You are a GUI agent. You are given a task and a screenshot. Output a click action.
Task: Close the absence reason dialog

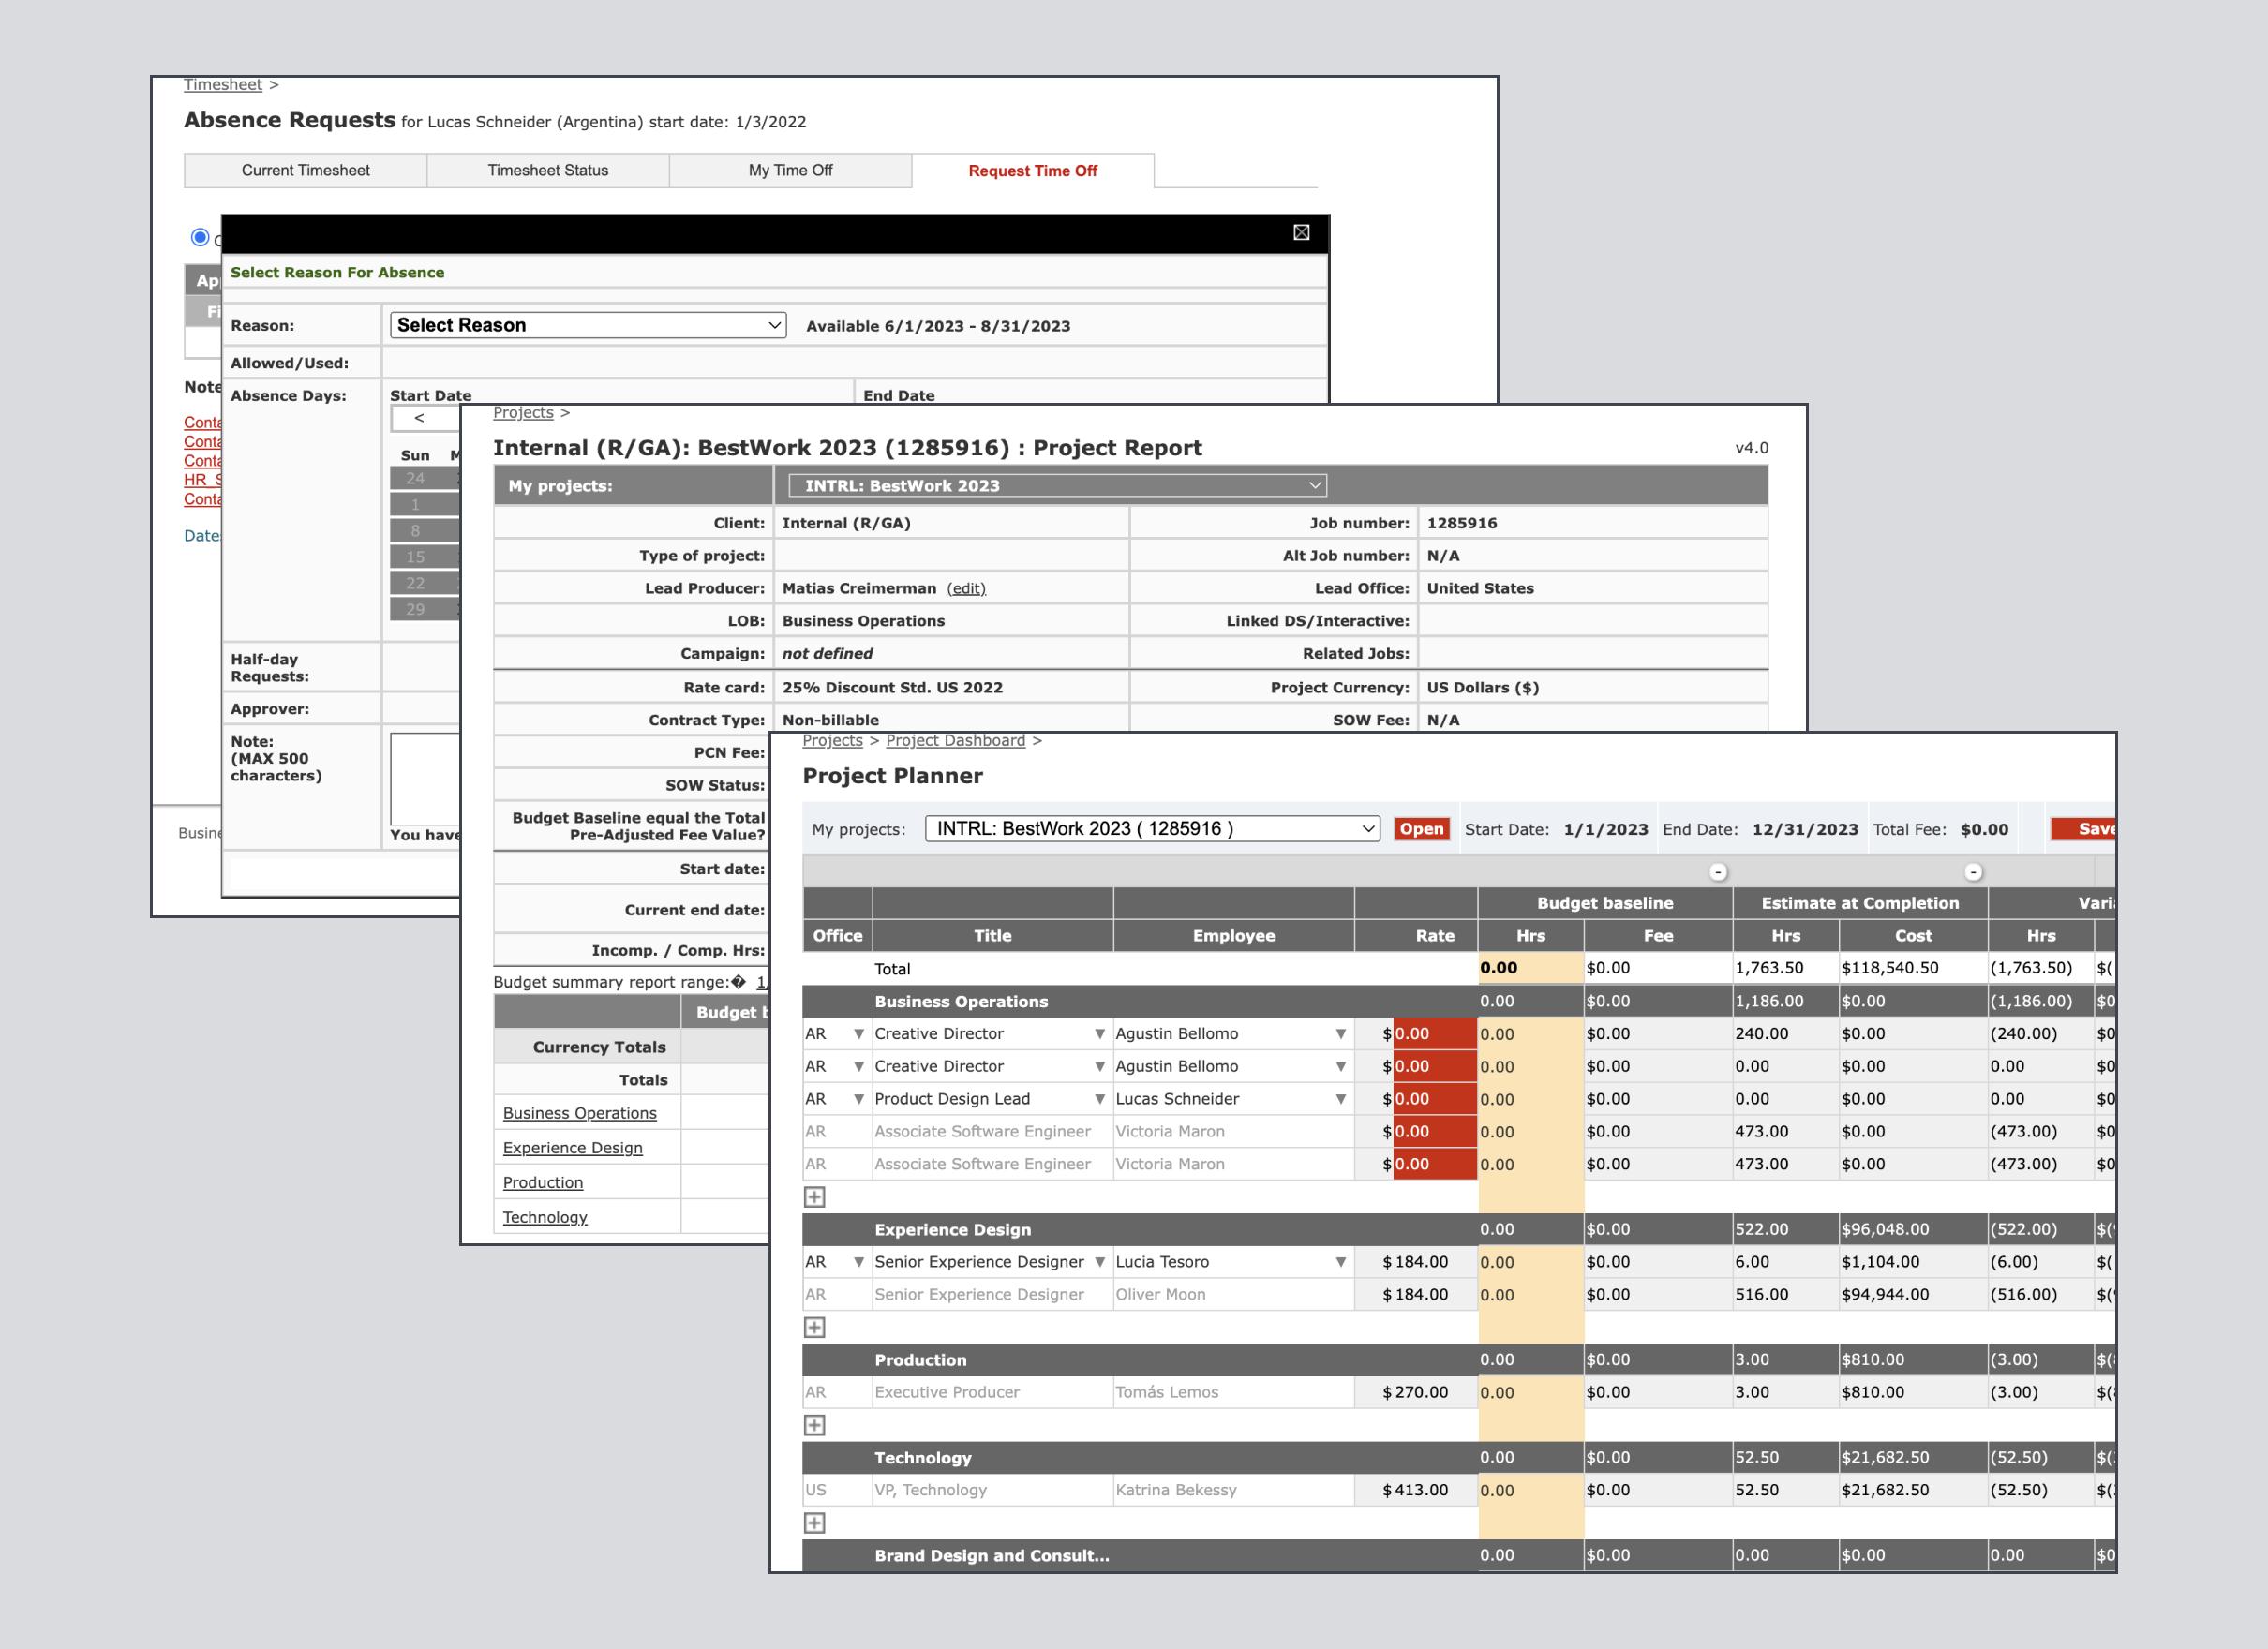pos(1301,232)
